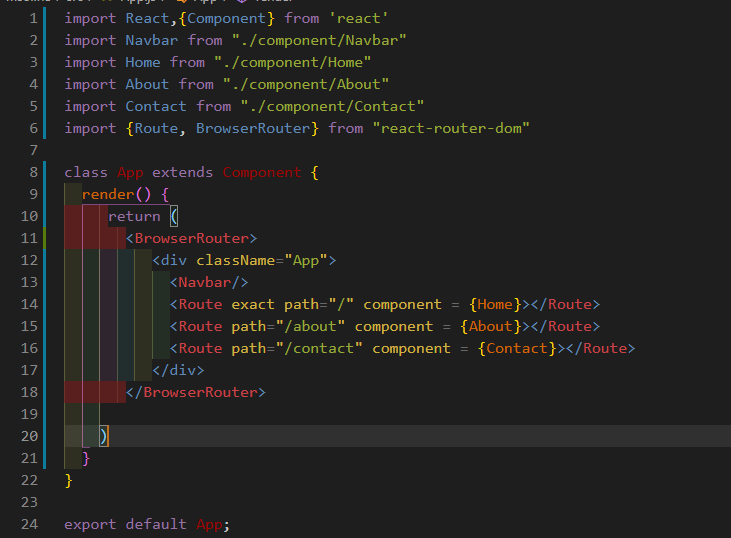The width and height of the screenshot is (731, 538).
Task: Click line number 22 in the gutter
Action: [29, 480]
